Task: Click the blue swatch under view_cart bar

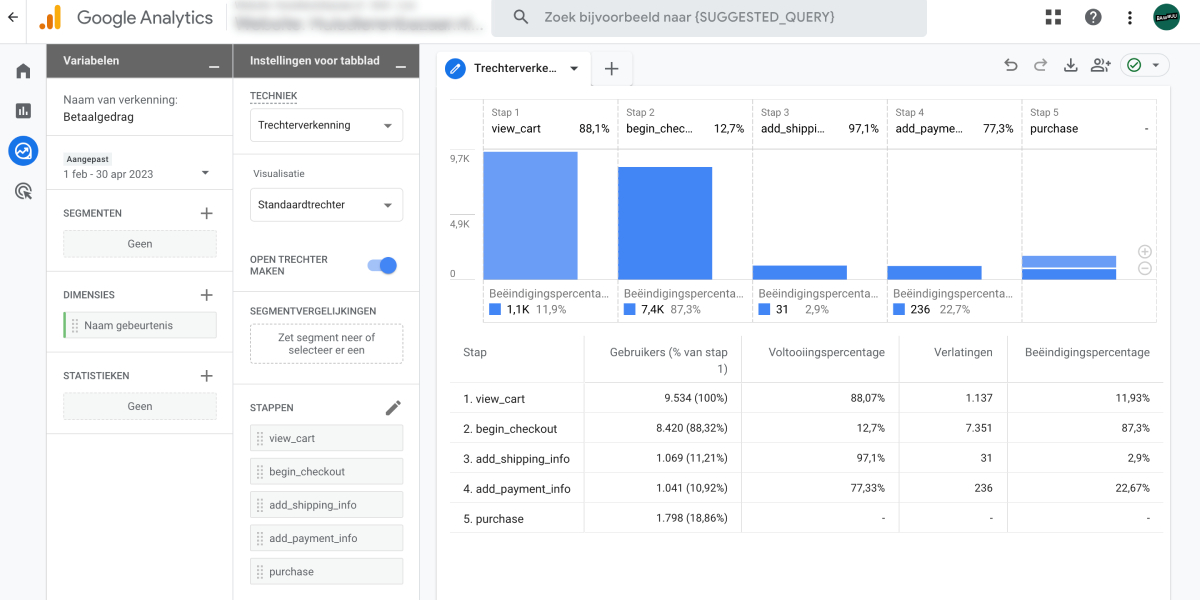Action: [x=494, y=310]
